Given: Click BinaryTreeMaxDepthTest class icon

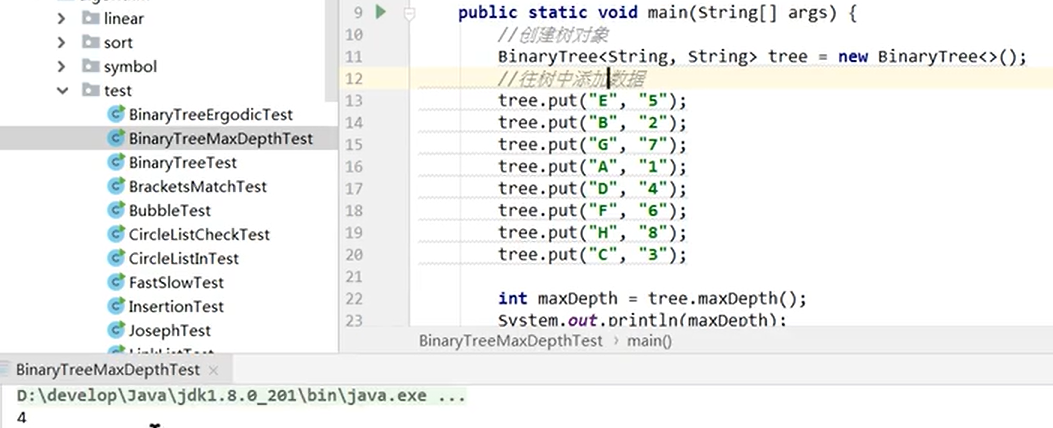Looking at the screenshot, I should pos(117,138).
